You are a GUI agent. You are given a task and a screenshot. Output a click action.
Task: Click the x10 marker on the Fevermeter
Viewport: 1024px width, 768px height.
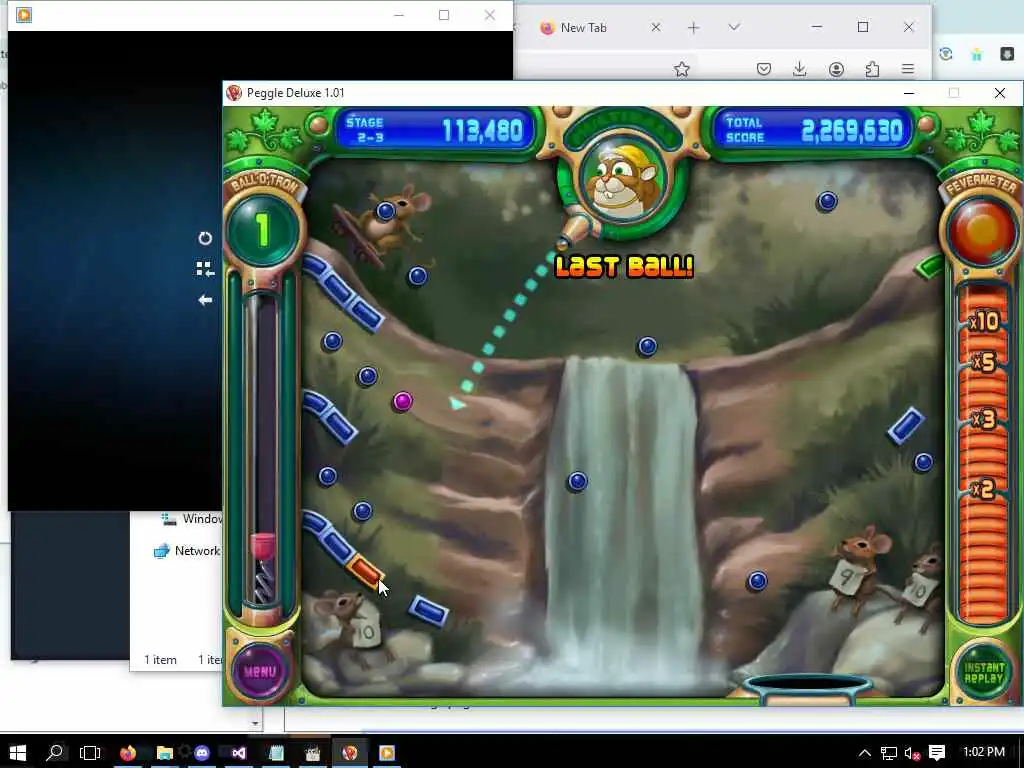[x=984, y=322]
